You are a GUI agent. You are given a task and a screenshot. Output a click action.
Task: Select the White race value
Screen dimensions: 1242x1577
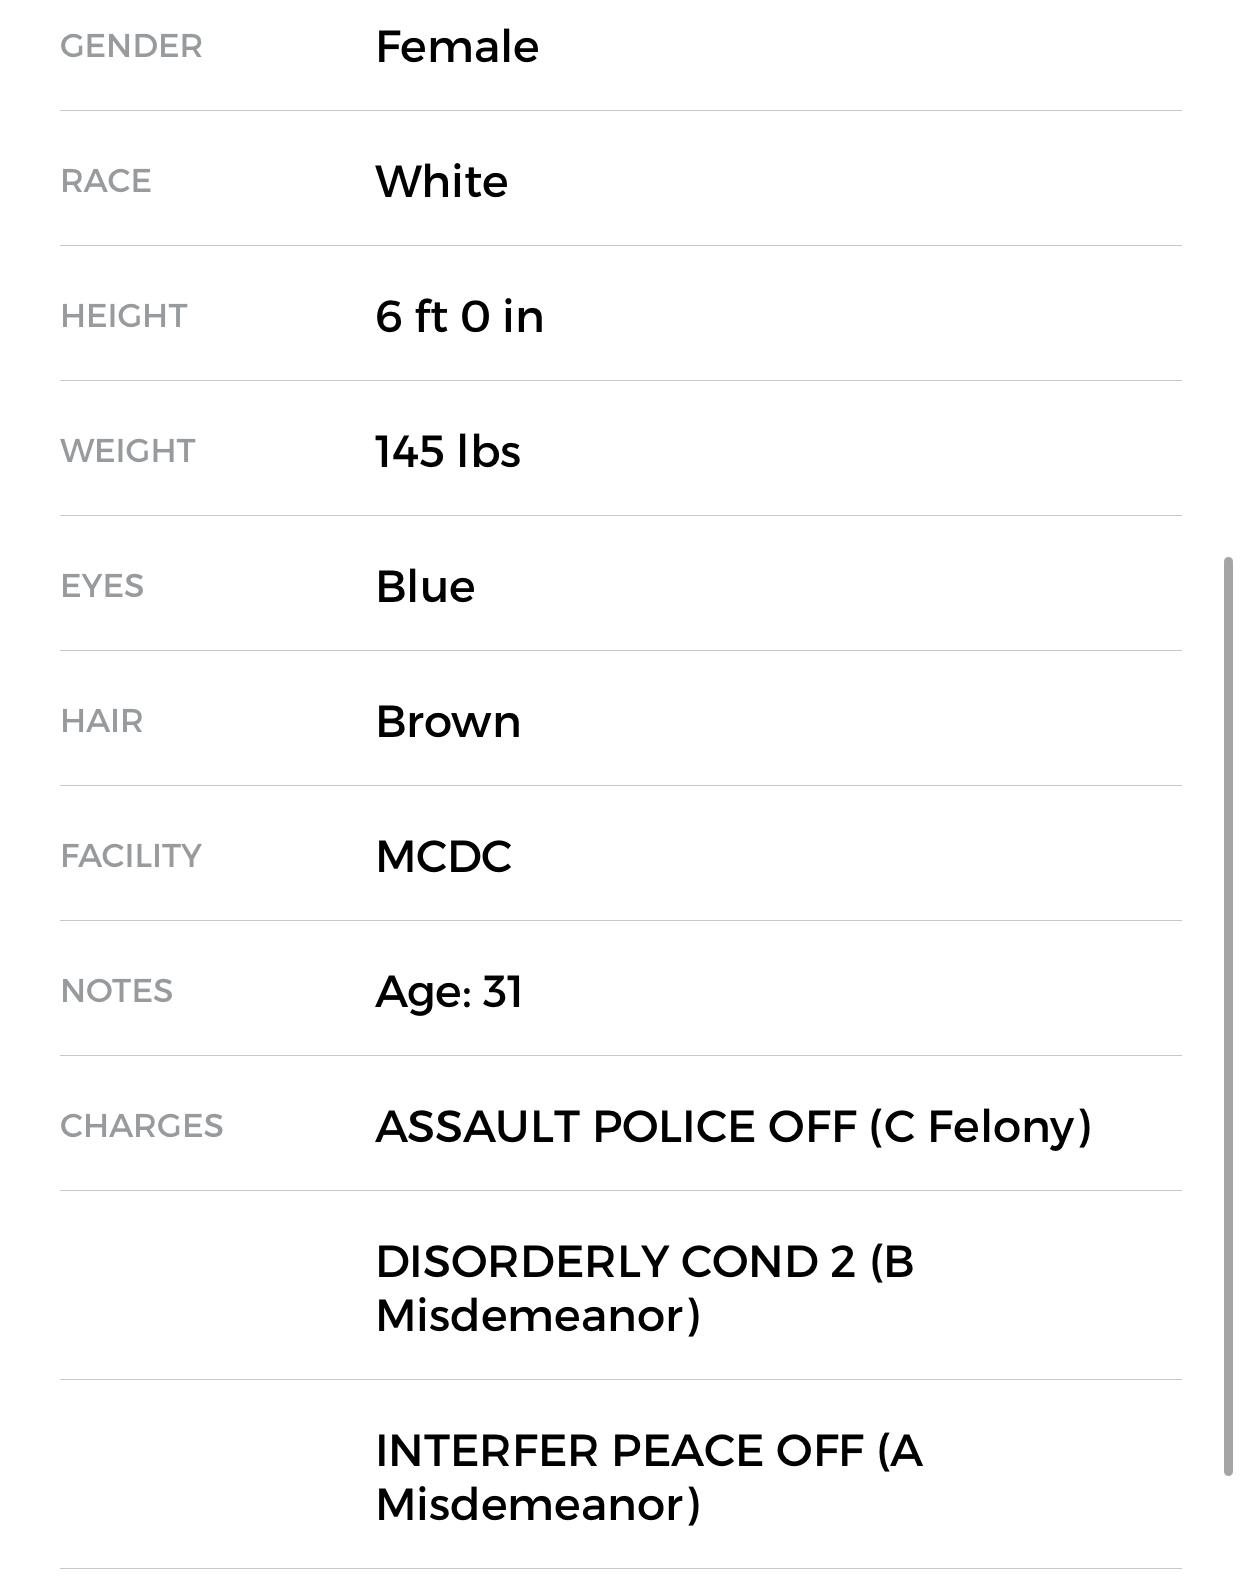441,182
